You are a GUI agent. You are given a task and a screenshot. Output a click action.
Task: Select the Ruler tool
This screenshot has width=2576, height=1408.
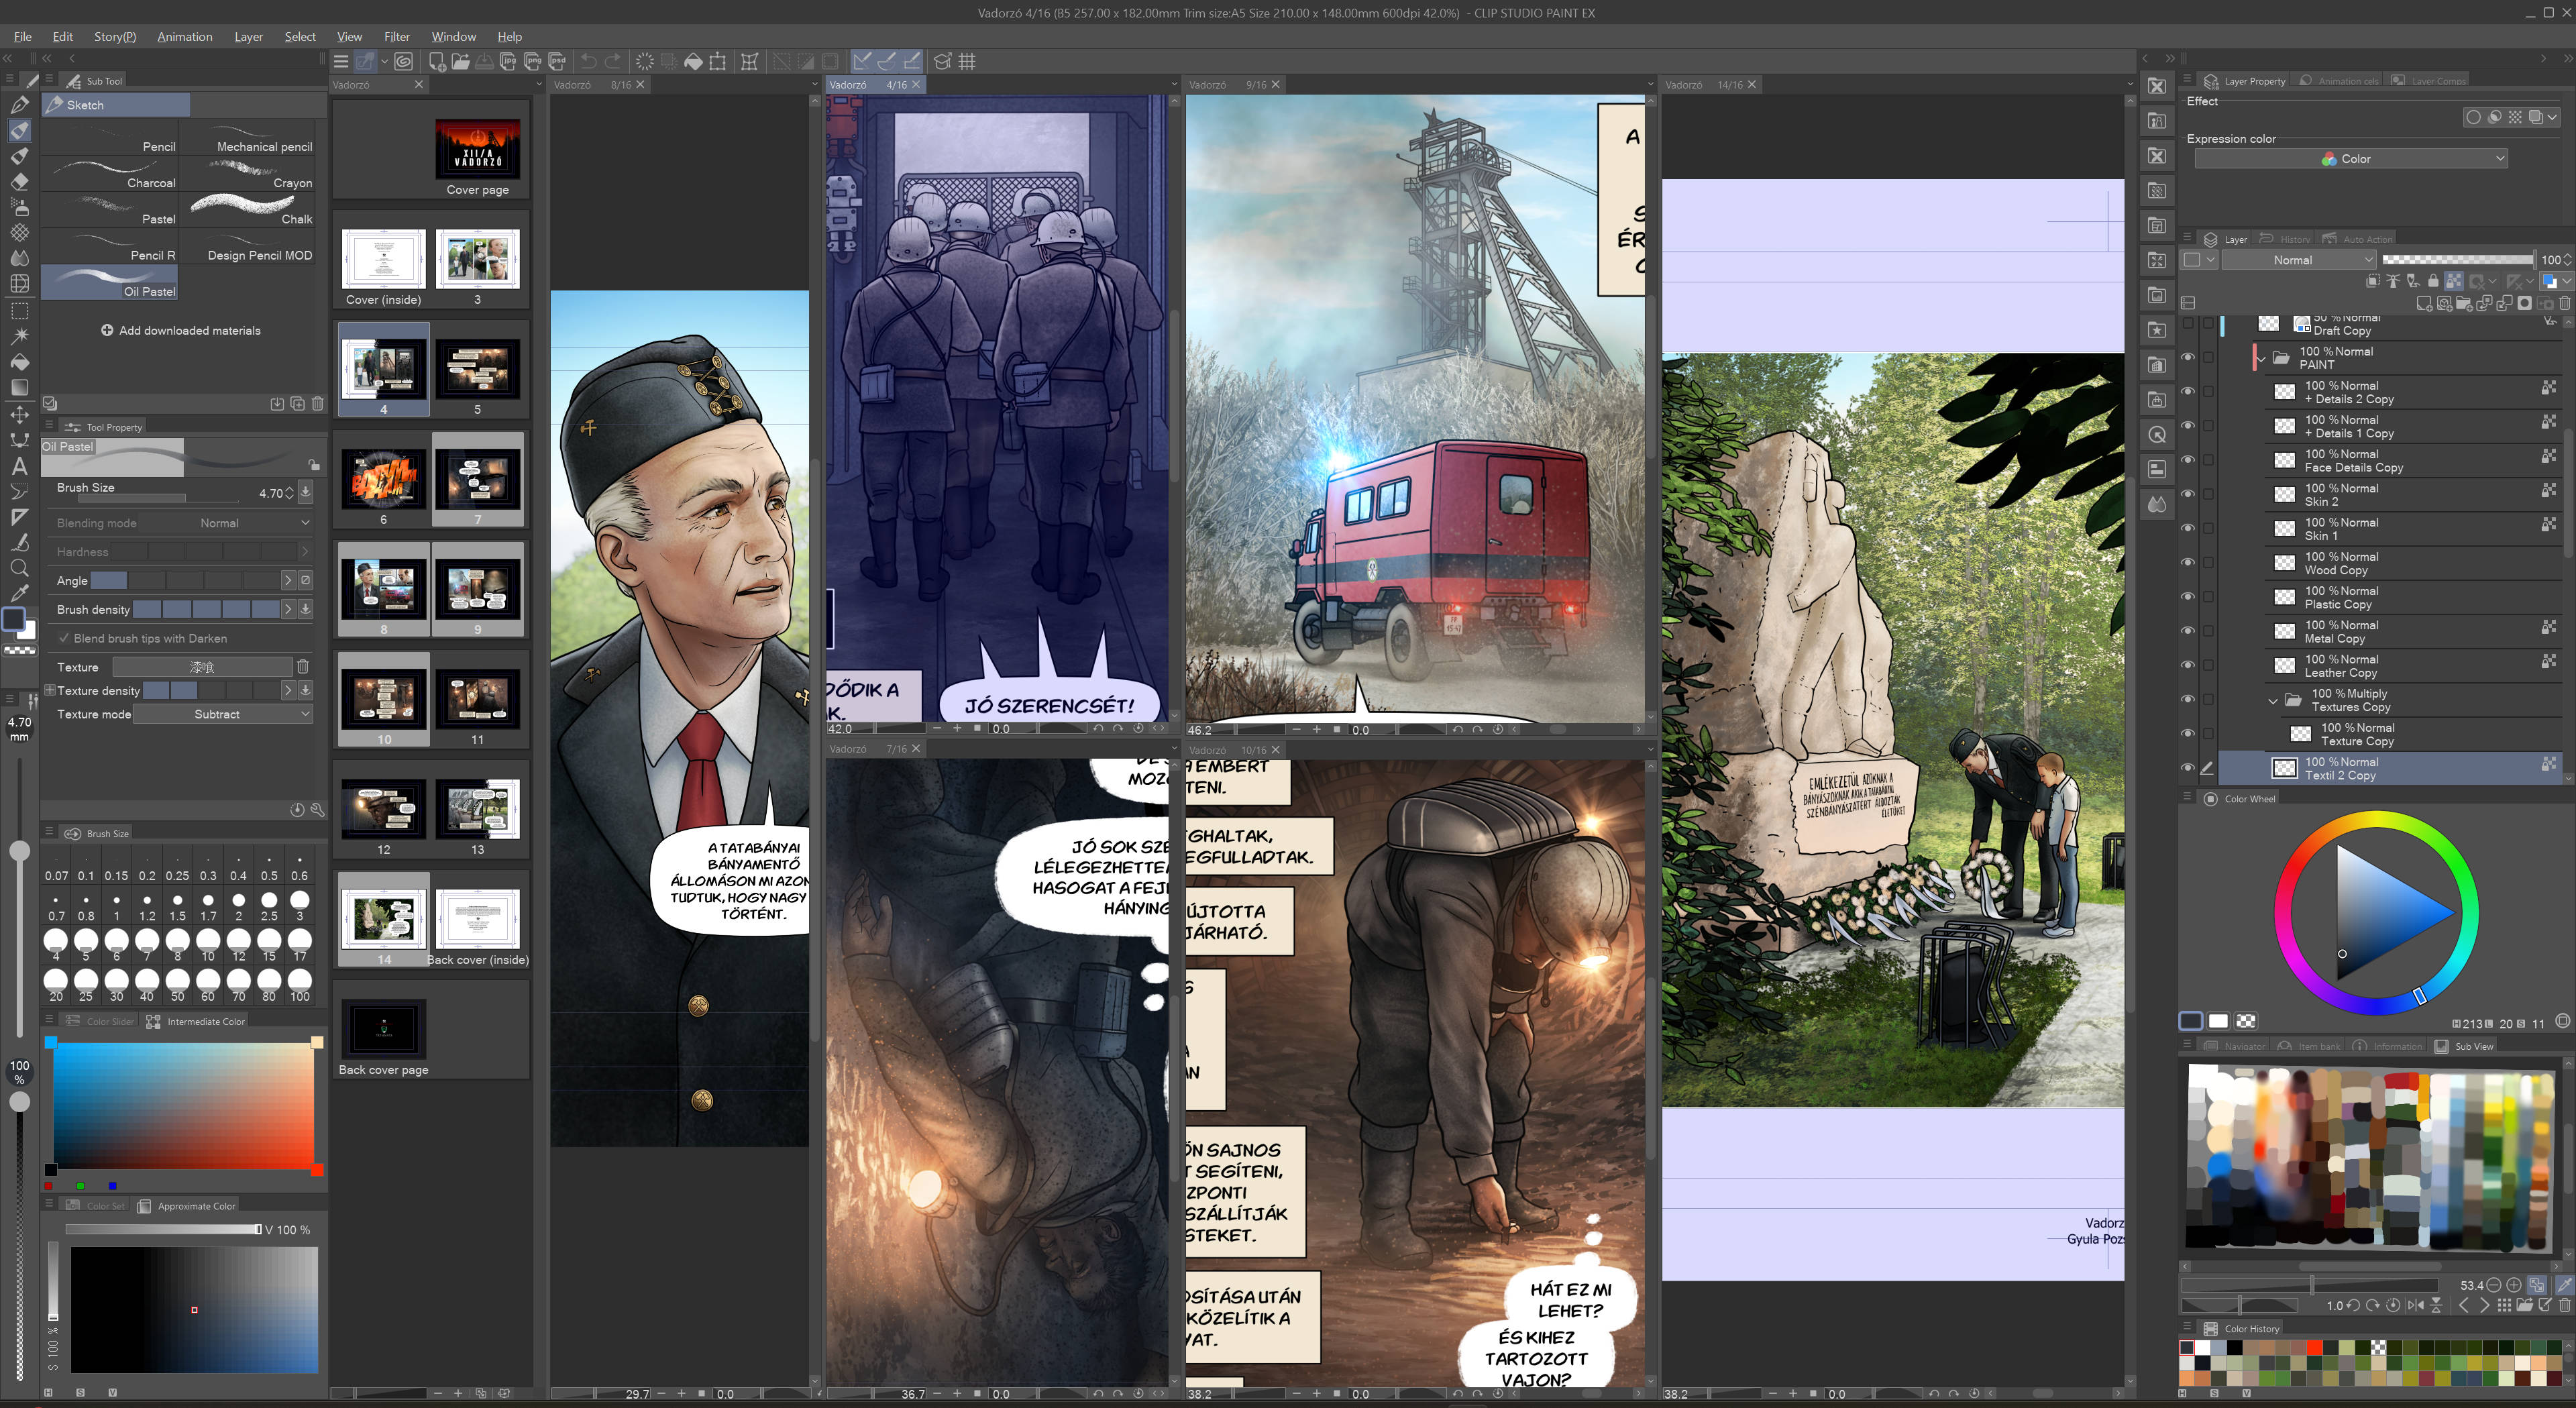[x=19, y=516]
